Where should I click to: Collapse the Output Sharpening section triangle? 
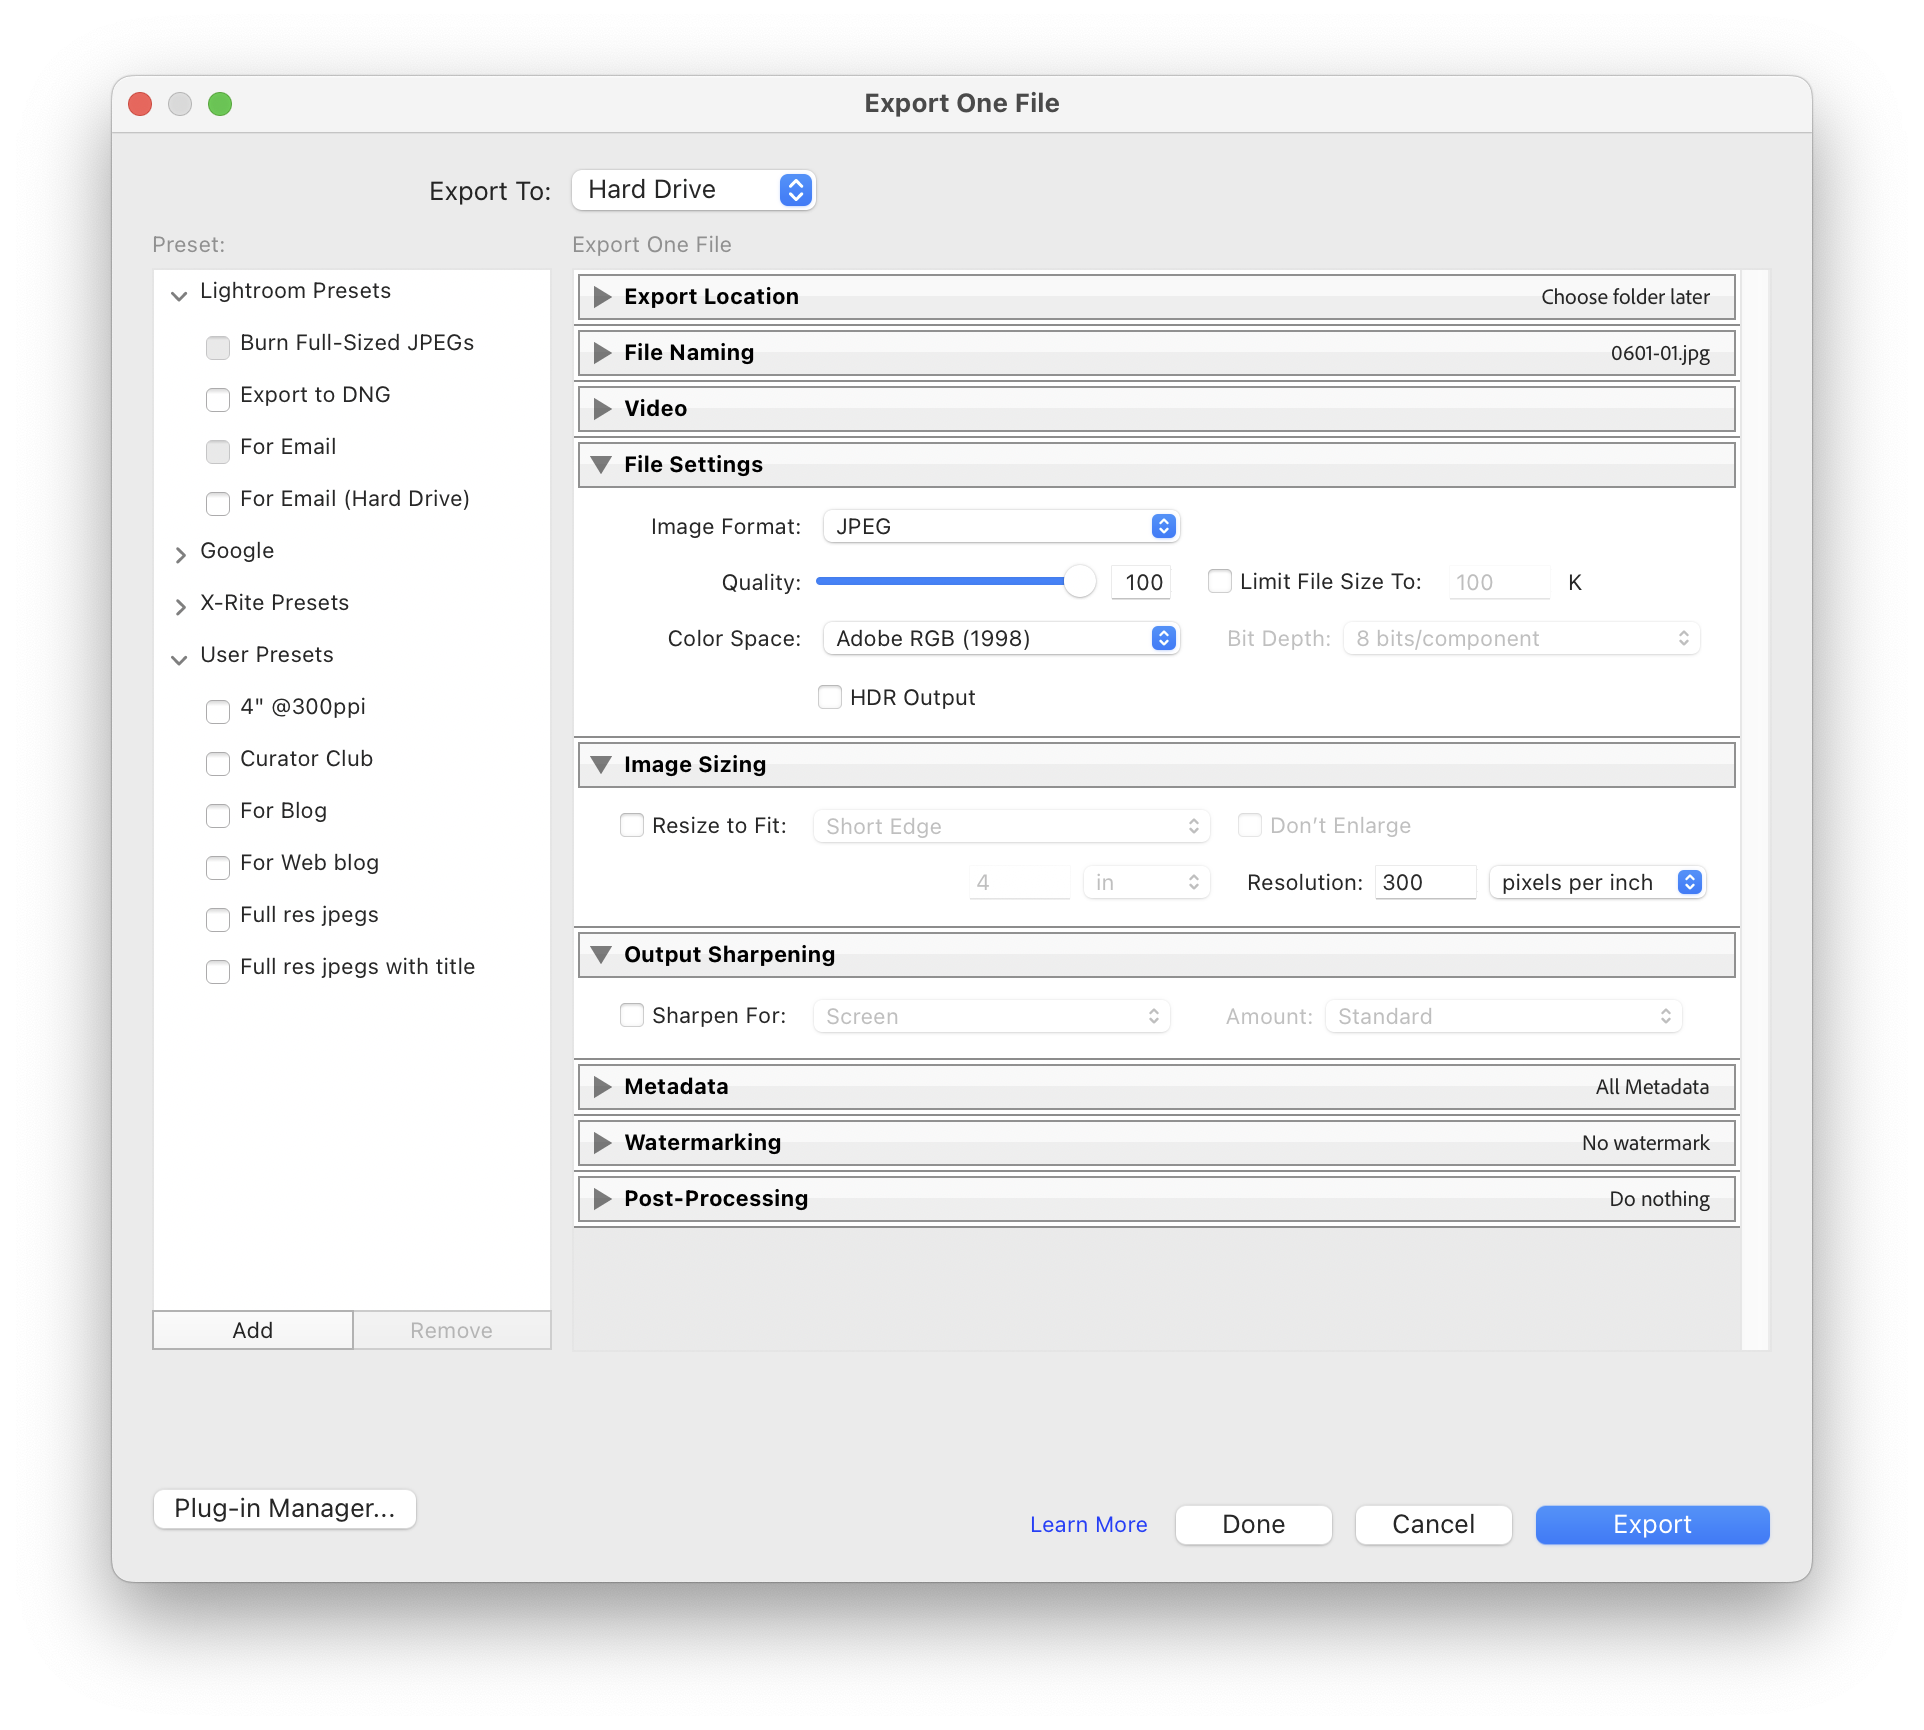pyautogui.click(x=601, y=955)
